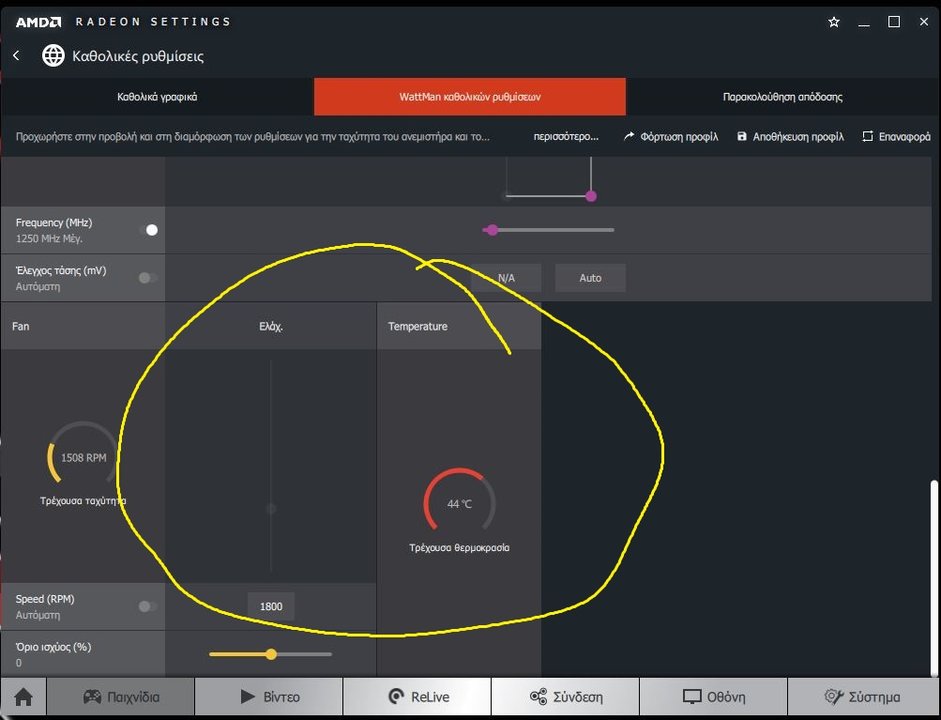Click the Temperature header label
Viewport: 941px width, 720px height.
click(x=418, y=326)
